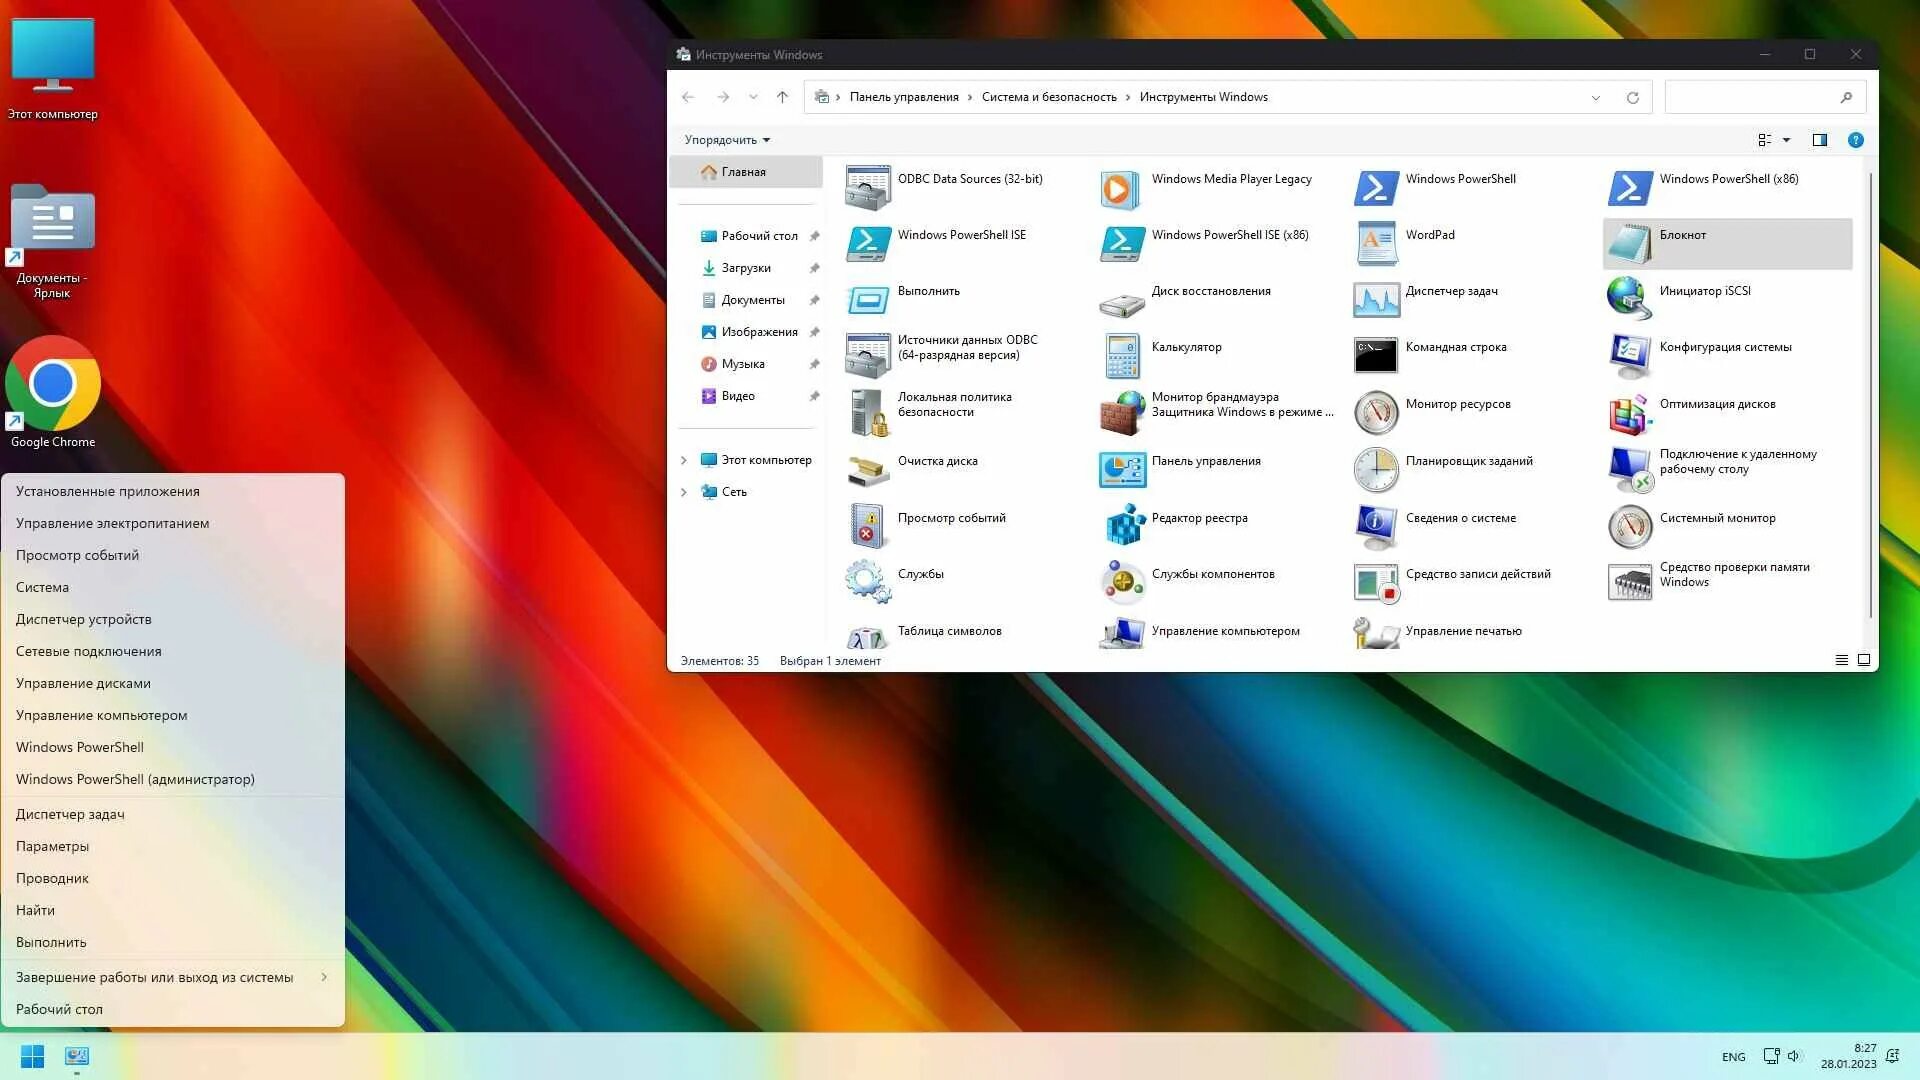Click ENG language indicator in tray
The width and height of the screenshot is (1920, 1080).
coord(1733,1057)
